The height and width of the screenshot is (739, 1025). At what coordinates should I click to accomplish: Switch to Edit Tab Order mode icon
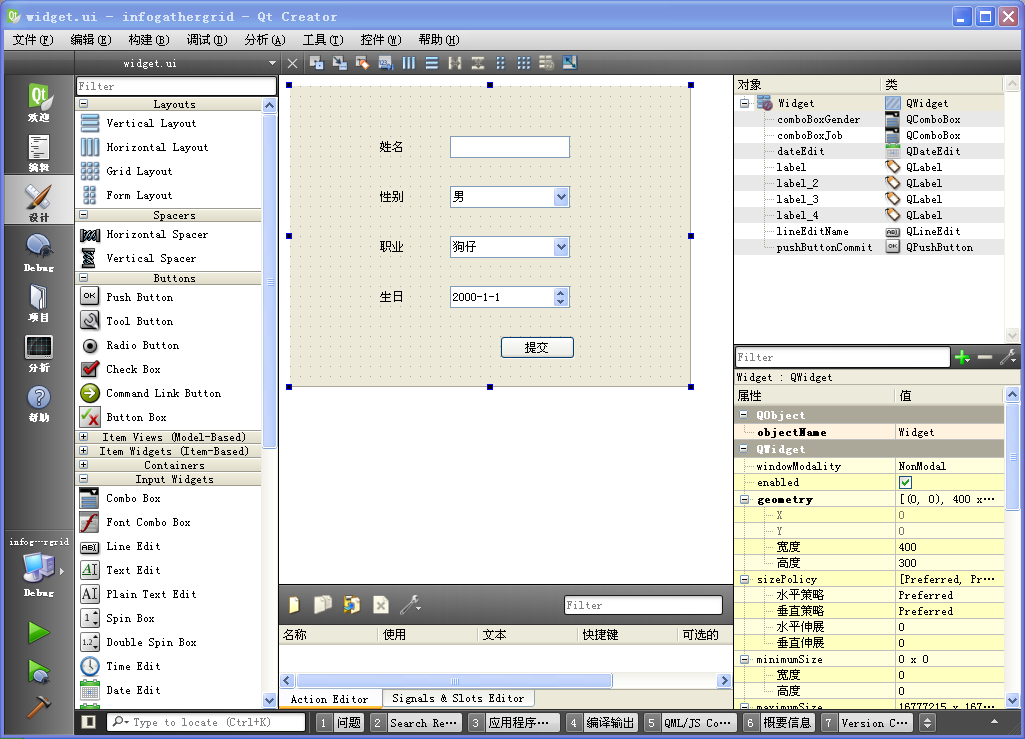pyautogui.click(x=386, y=63)
